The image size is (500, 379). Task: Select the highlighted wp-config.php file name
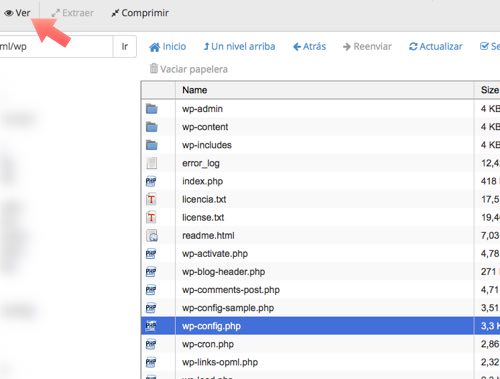pos(211,326)
